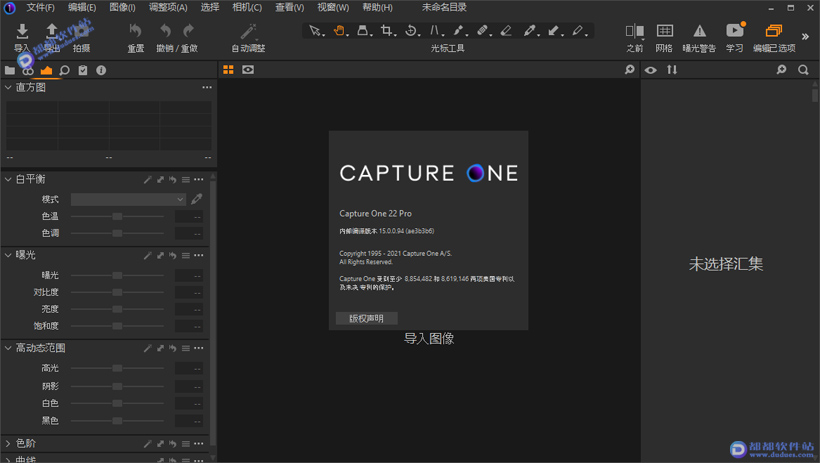Toggle Edit Selected (编辑已选项) mode
The width and height of the screenshot is (820, 463).
click(774, 31)
